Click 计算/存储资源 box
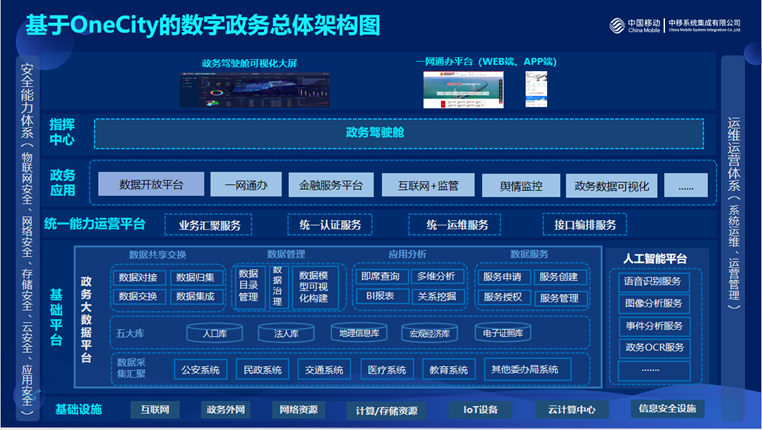This screenshot has width=762, height=430. click(386, 411)
